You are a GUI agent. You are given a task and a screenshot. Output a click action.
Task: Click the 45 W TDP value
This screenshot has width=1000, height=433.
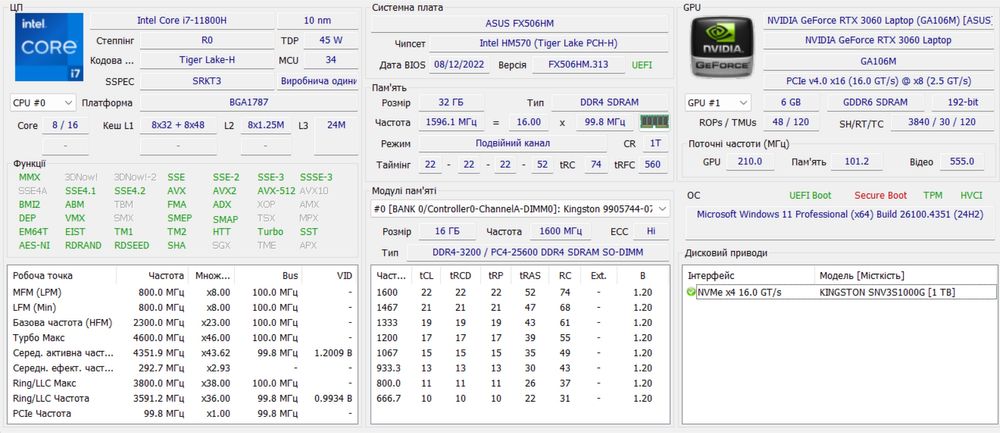[330, 40]
